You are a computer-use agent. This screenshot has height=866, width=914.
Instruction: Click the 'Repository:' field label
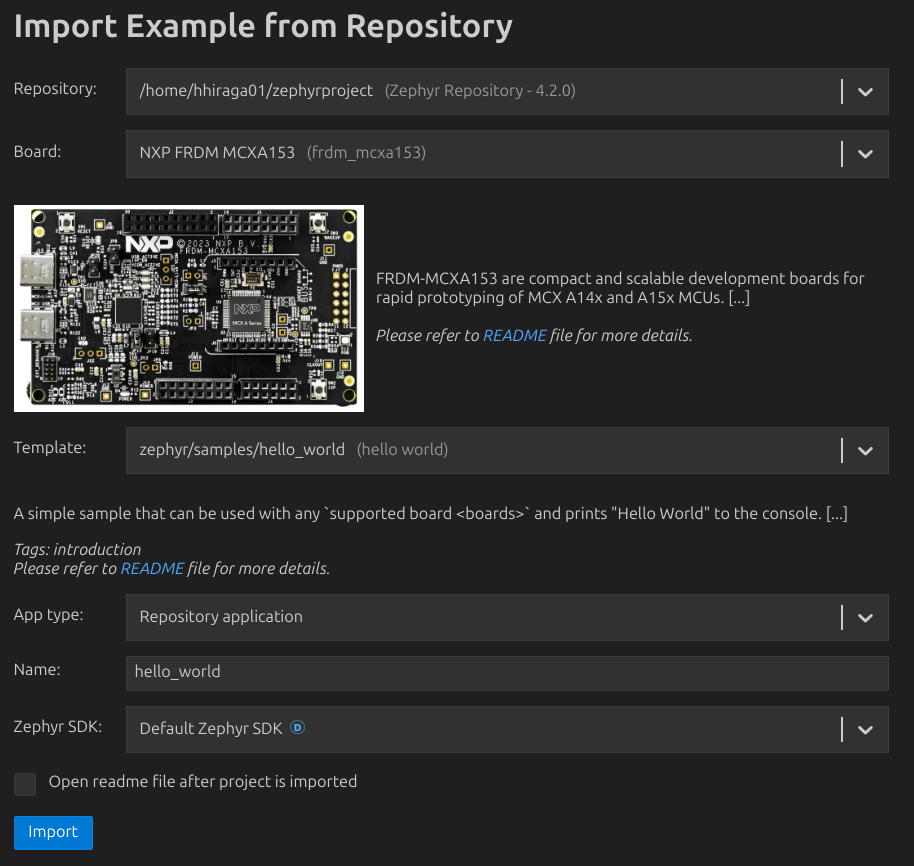(x=55, y=89)
